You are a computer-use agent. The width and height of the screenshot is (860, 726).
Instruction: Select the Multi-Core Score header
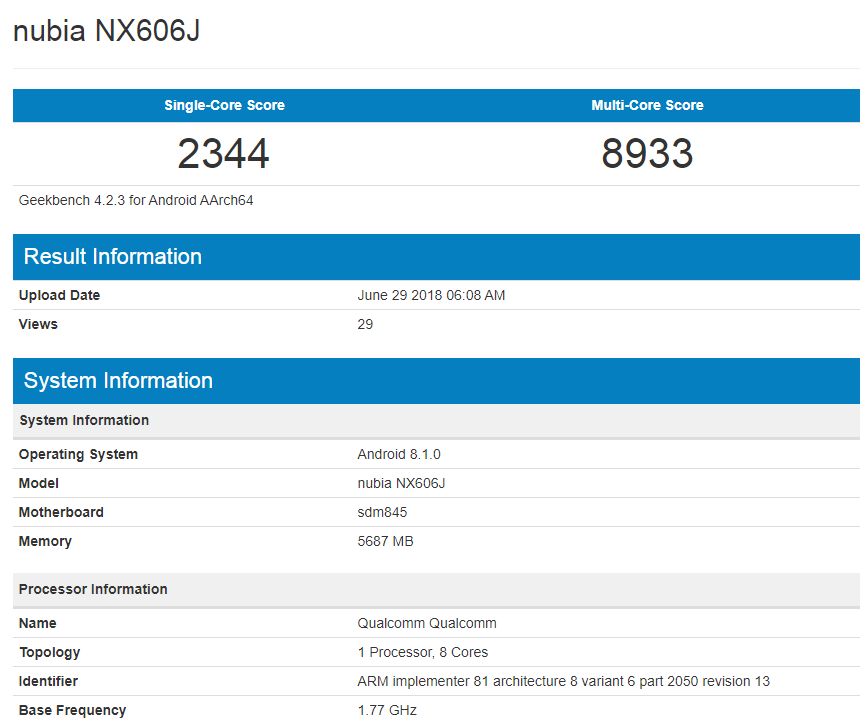[647, 105]
